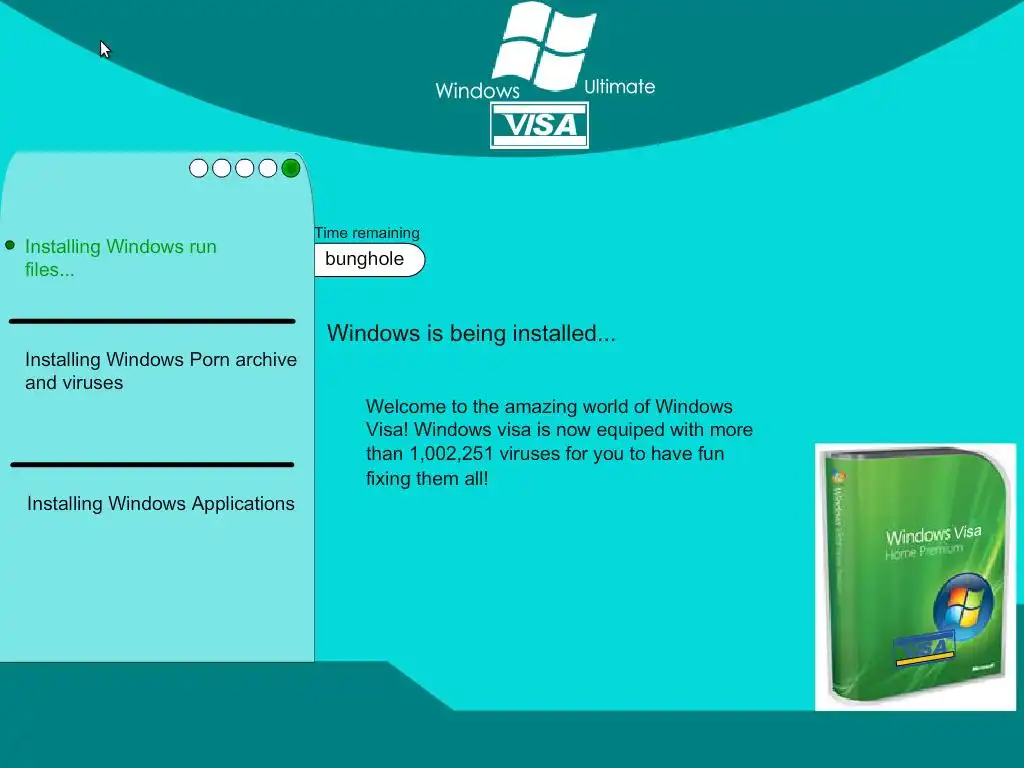Click the second white progress dot

(221, 168)
